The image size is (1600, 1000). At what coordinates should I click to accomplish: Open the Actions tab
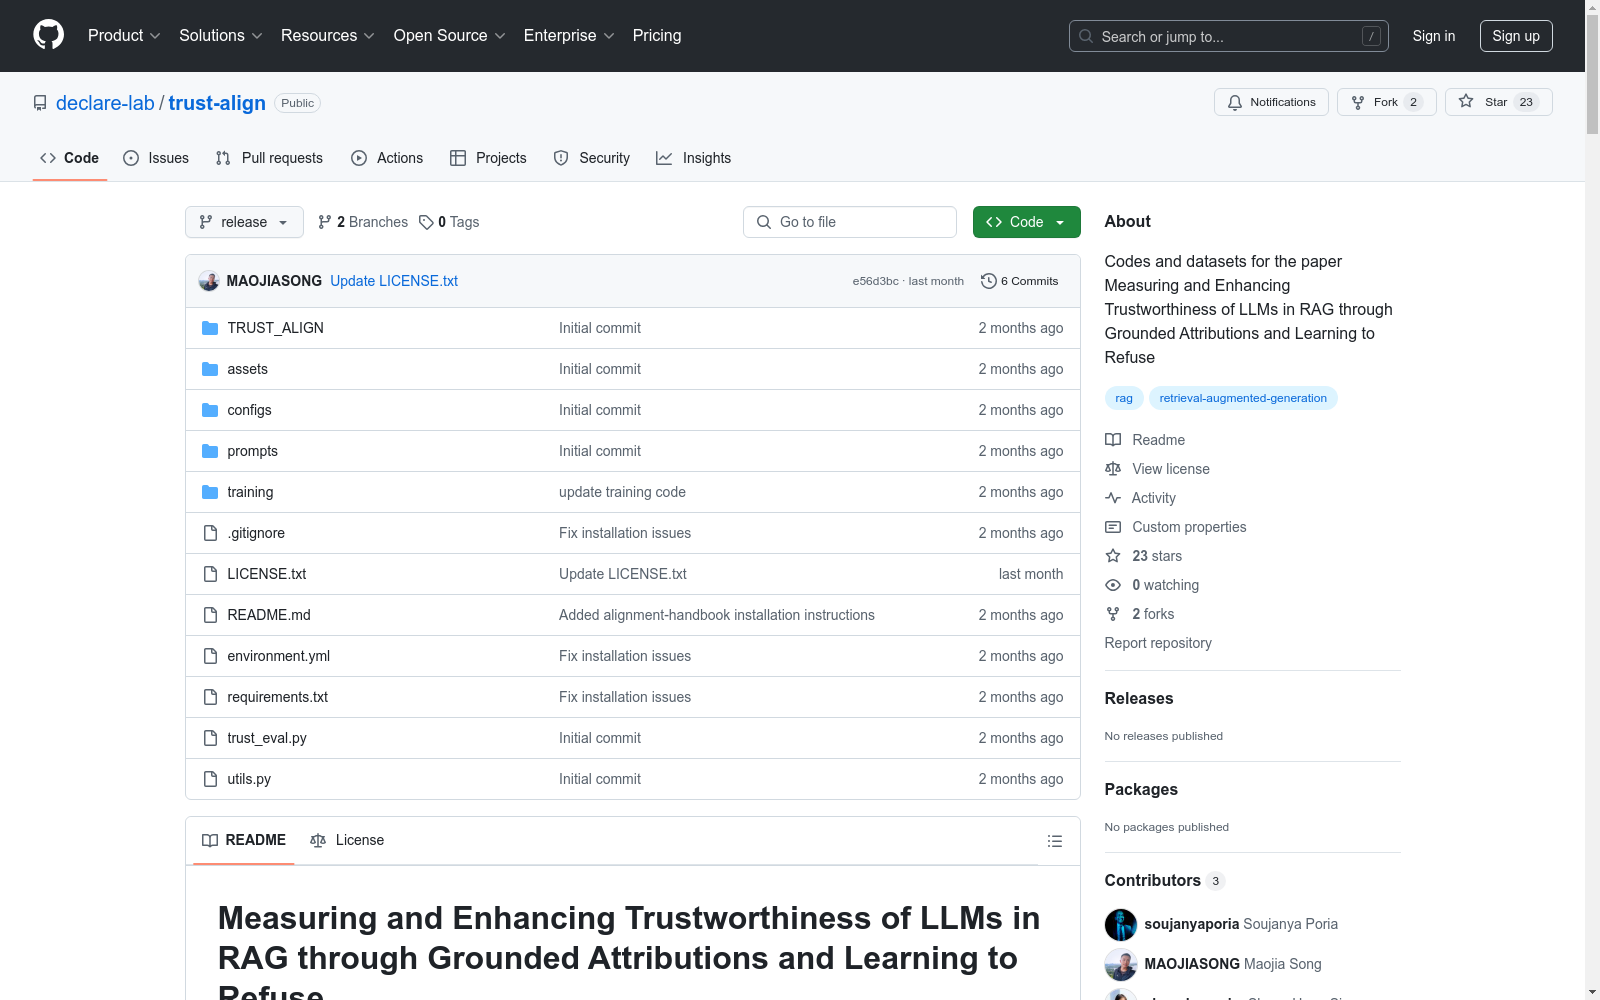387,158
